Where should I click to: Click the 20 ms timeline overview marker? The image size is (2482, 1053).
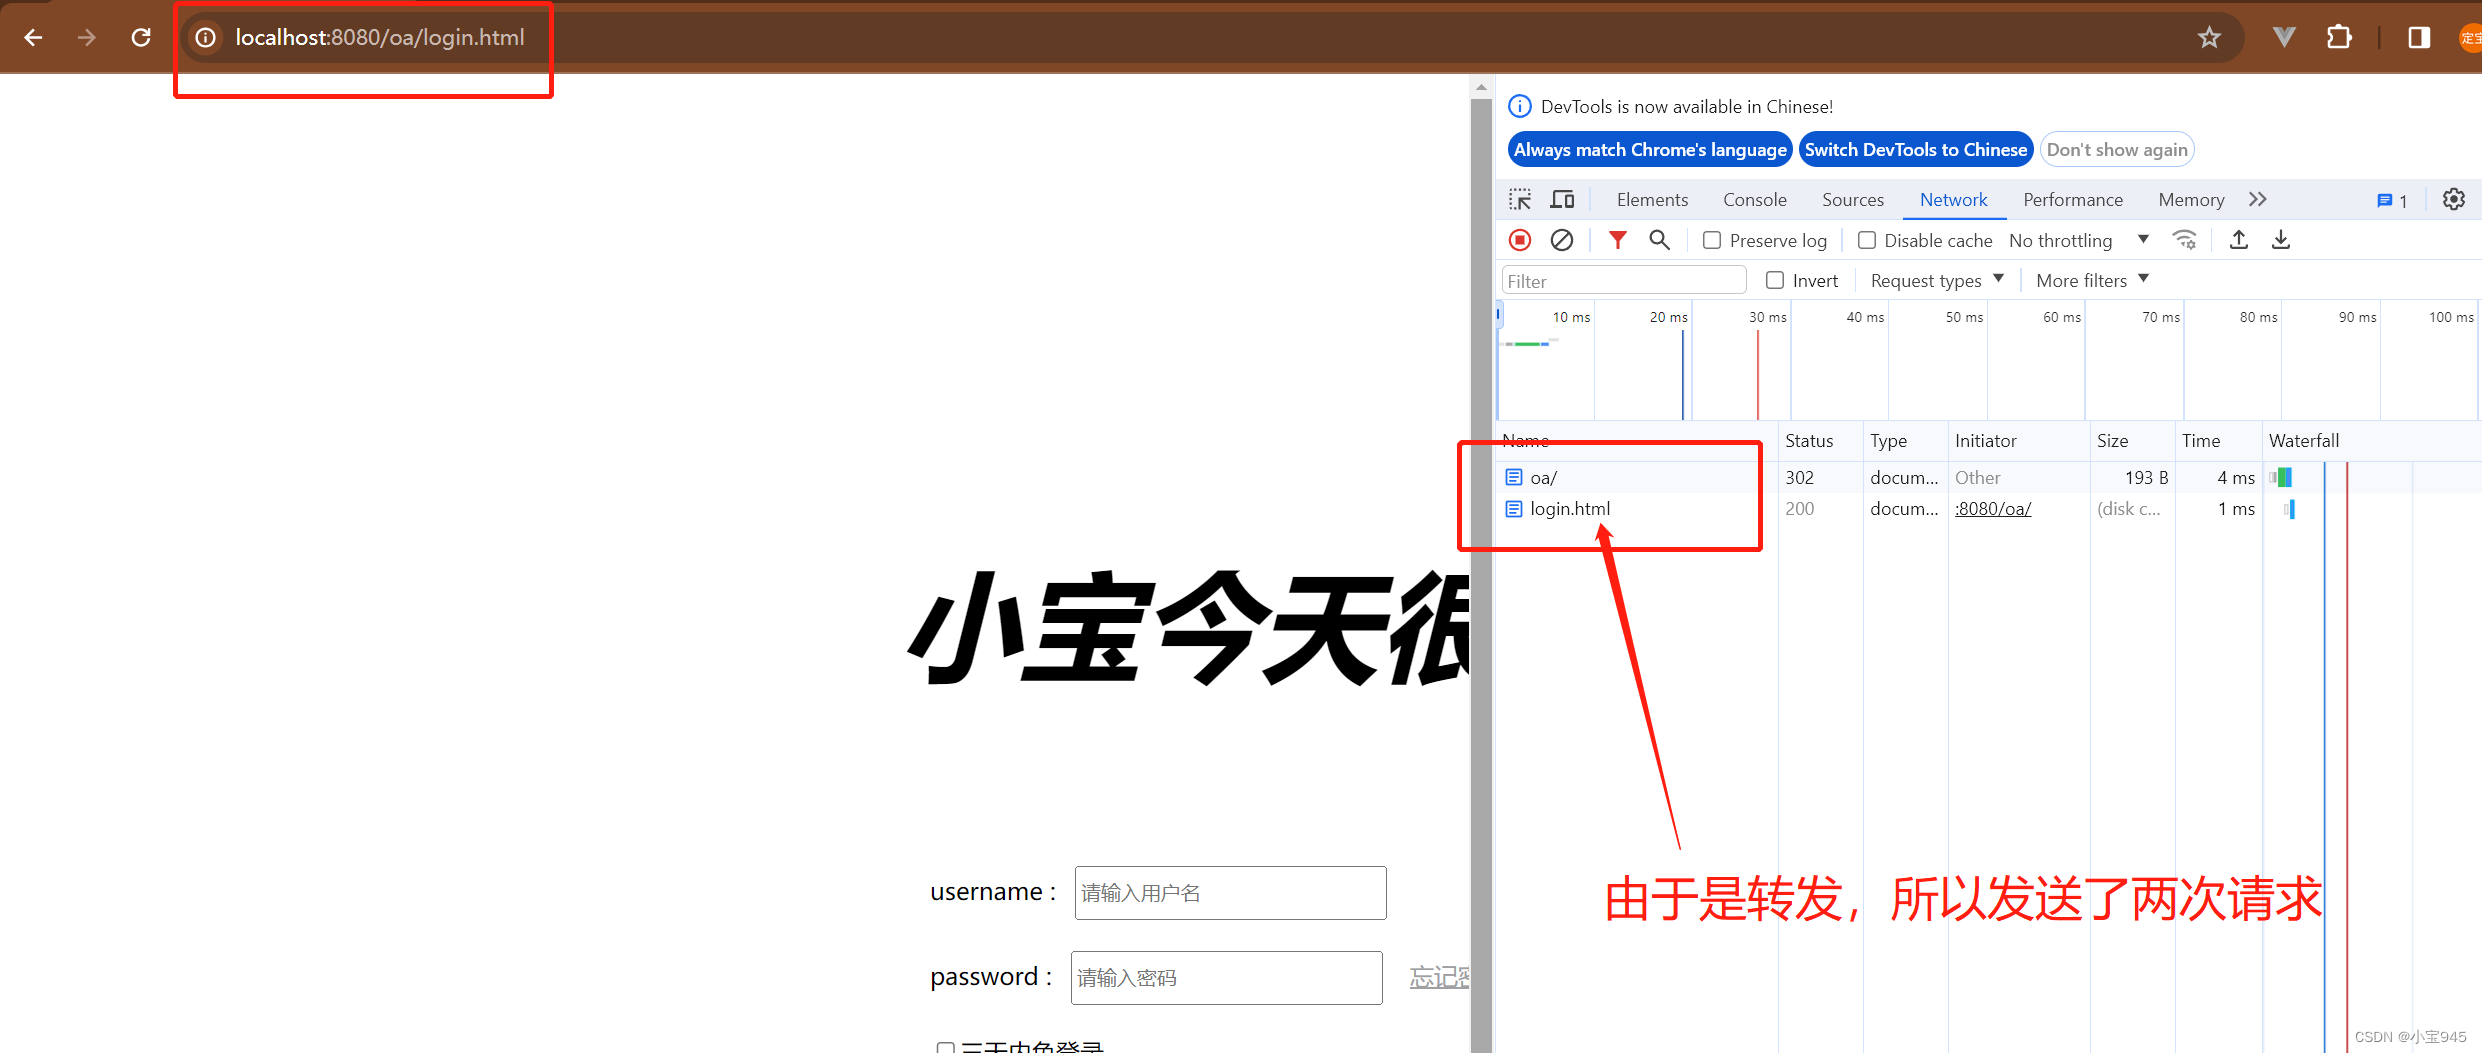[x=1668, y=317]
